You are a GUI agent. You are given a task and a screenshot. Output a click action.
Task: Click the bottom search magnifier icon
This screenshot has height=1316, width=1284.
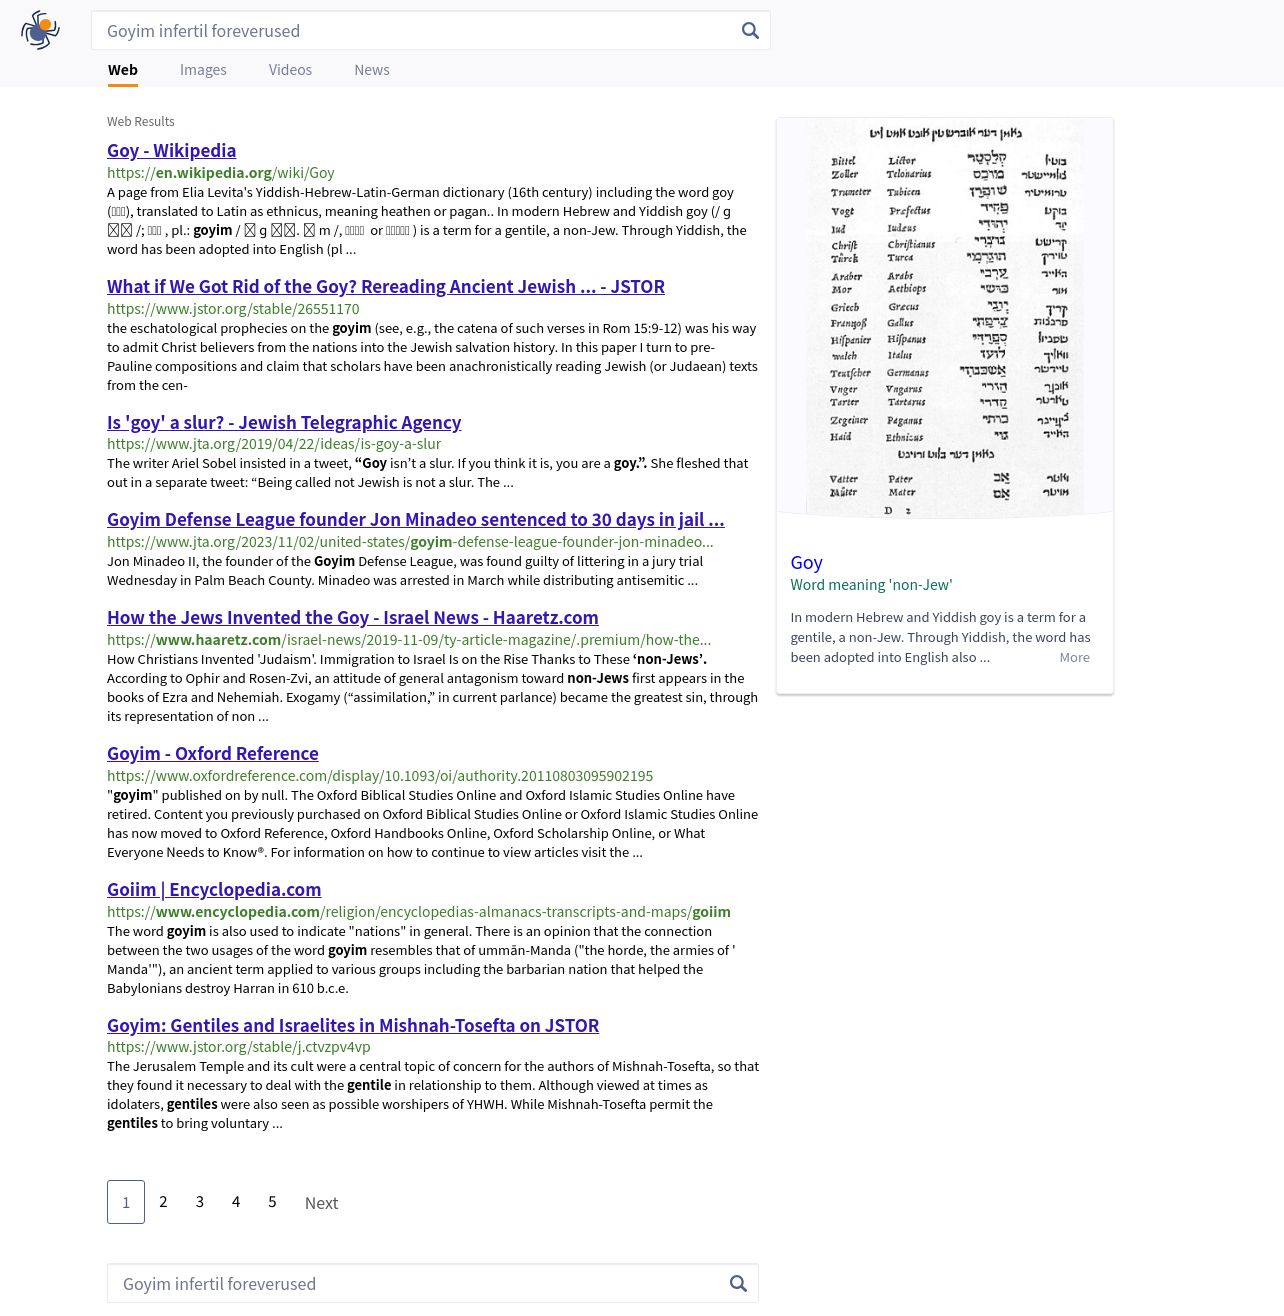[x=738, y=1283]
